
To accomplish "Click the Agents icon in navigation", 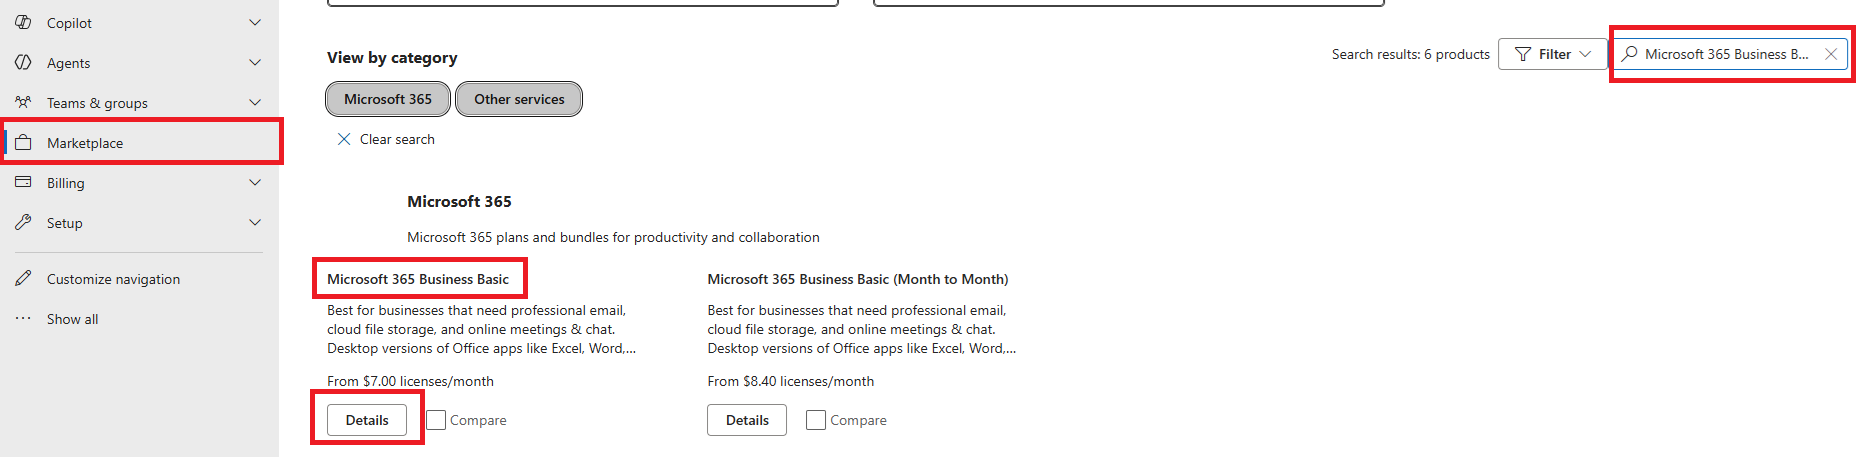I will (23, 62).
